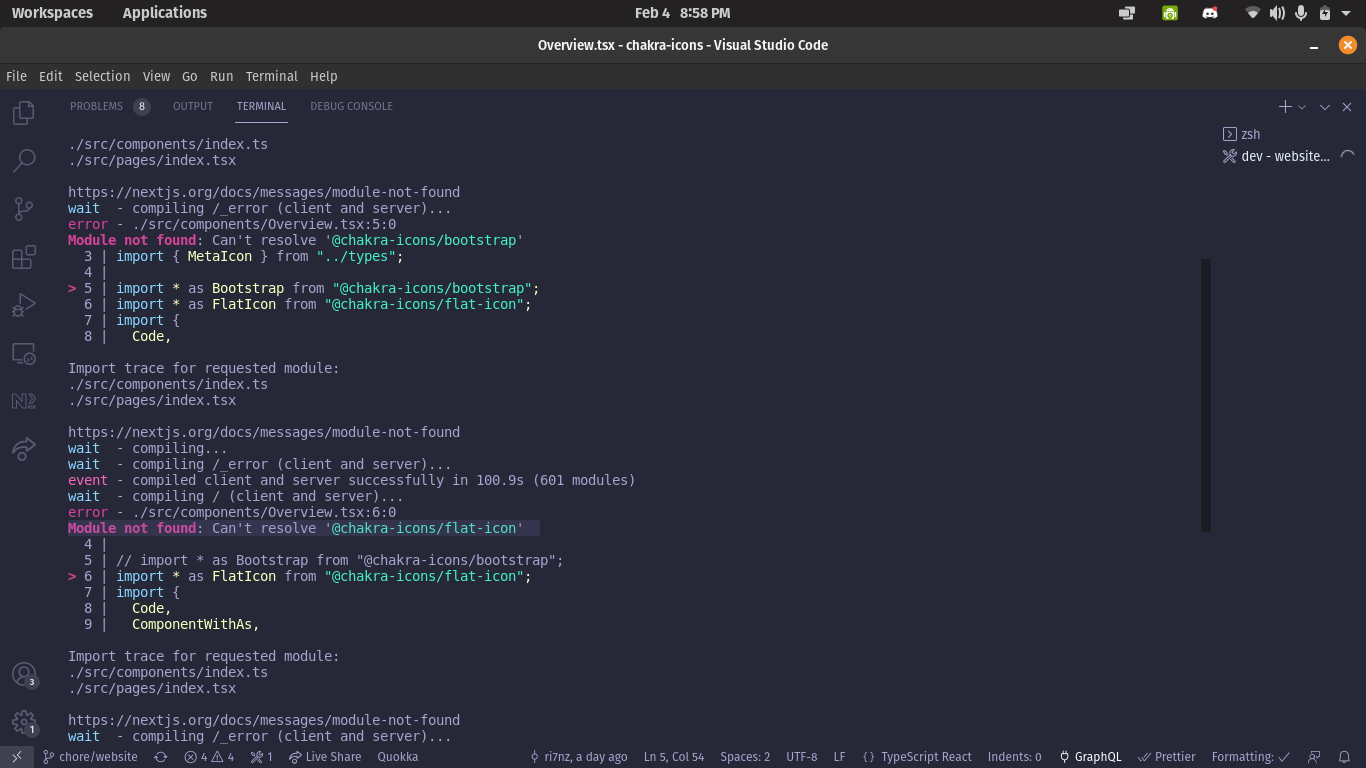Open the date and time Feb 4 8:58 PM

click(683, 13)
